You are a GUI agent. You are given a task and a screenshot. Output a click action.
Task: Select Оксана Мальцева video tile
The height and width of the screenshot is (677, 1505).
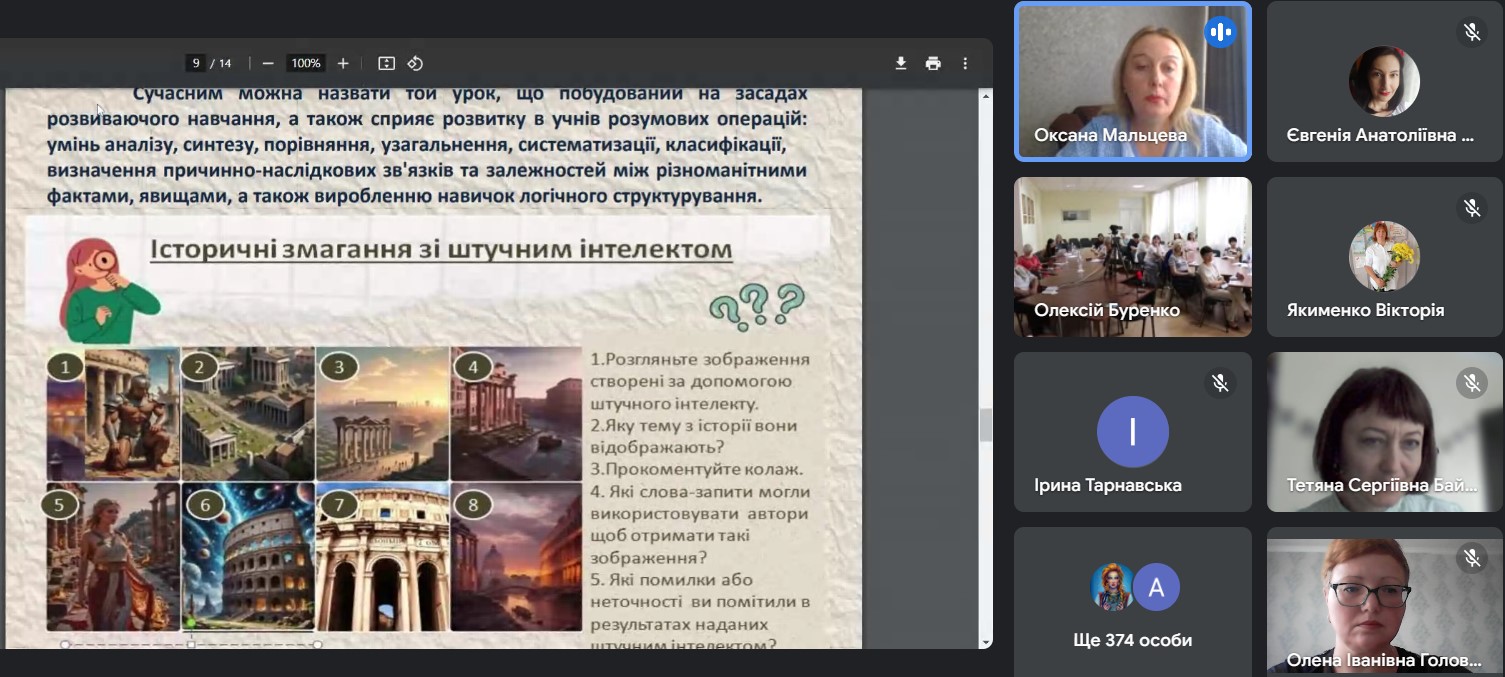point(1133,81)
